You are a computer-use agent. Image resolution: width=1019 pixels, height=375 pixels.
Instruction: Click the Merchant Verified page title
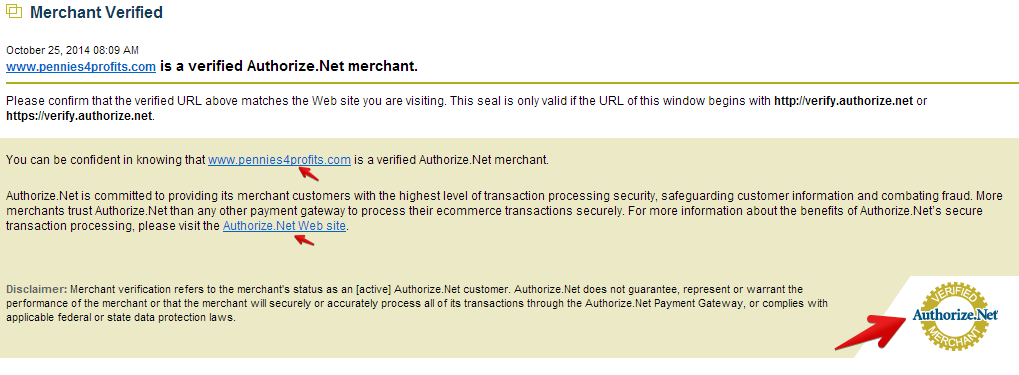pyautogui.click(x=96, y=12)
